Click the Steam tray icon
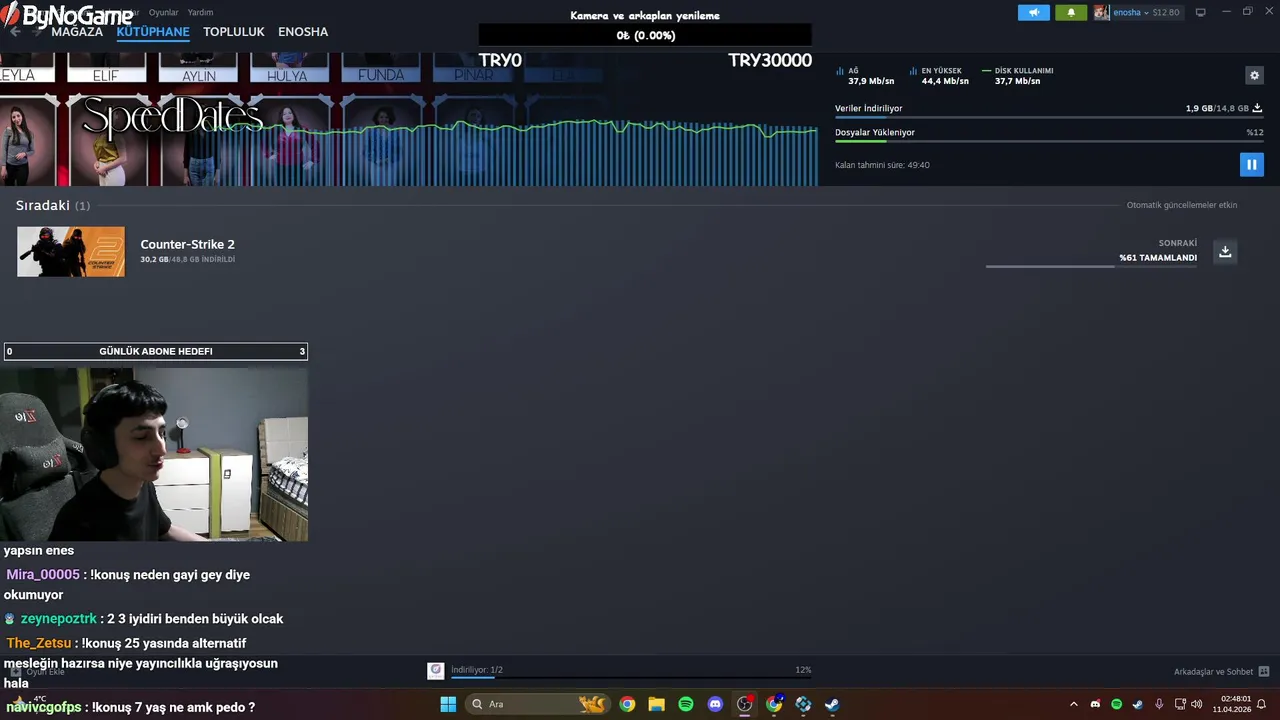The image size is (1280, 720). 1138,704
